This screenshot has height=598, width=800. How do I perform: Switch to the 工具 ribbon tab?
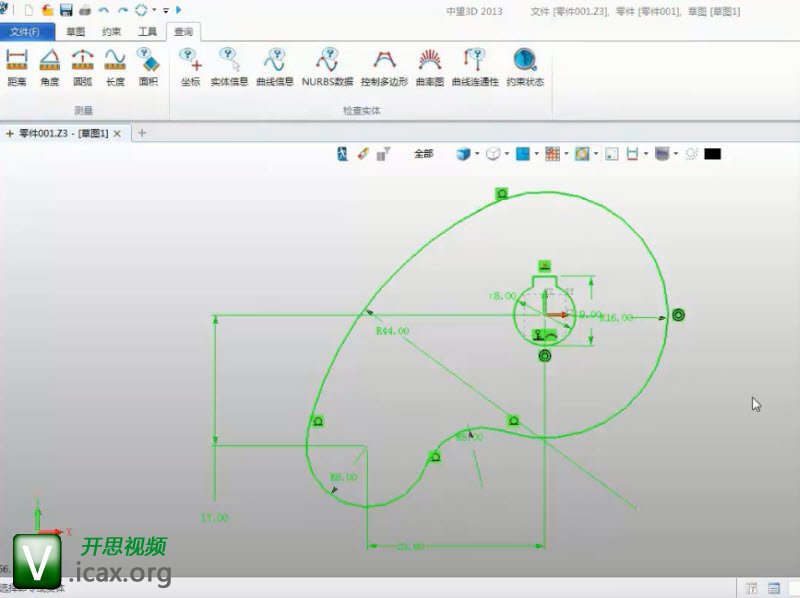(x=147, y=32)
